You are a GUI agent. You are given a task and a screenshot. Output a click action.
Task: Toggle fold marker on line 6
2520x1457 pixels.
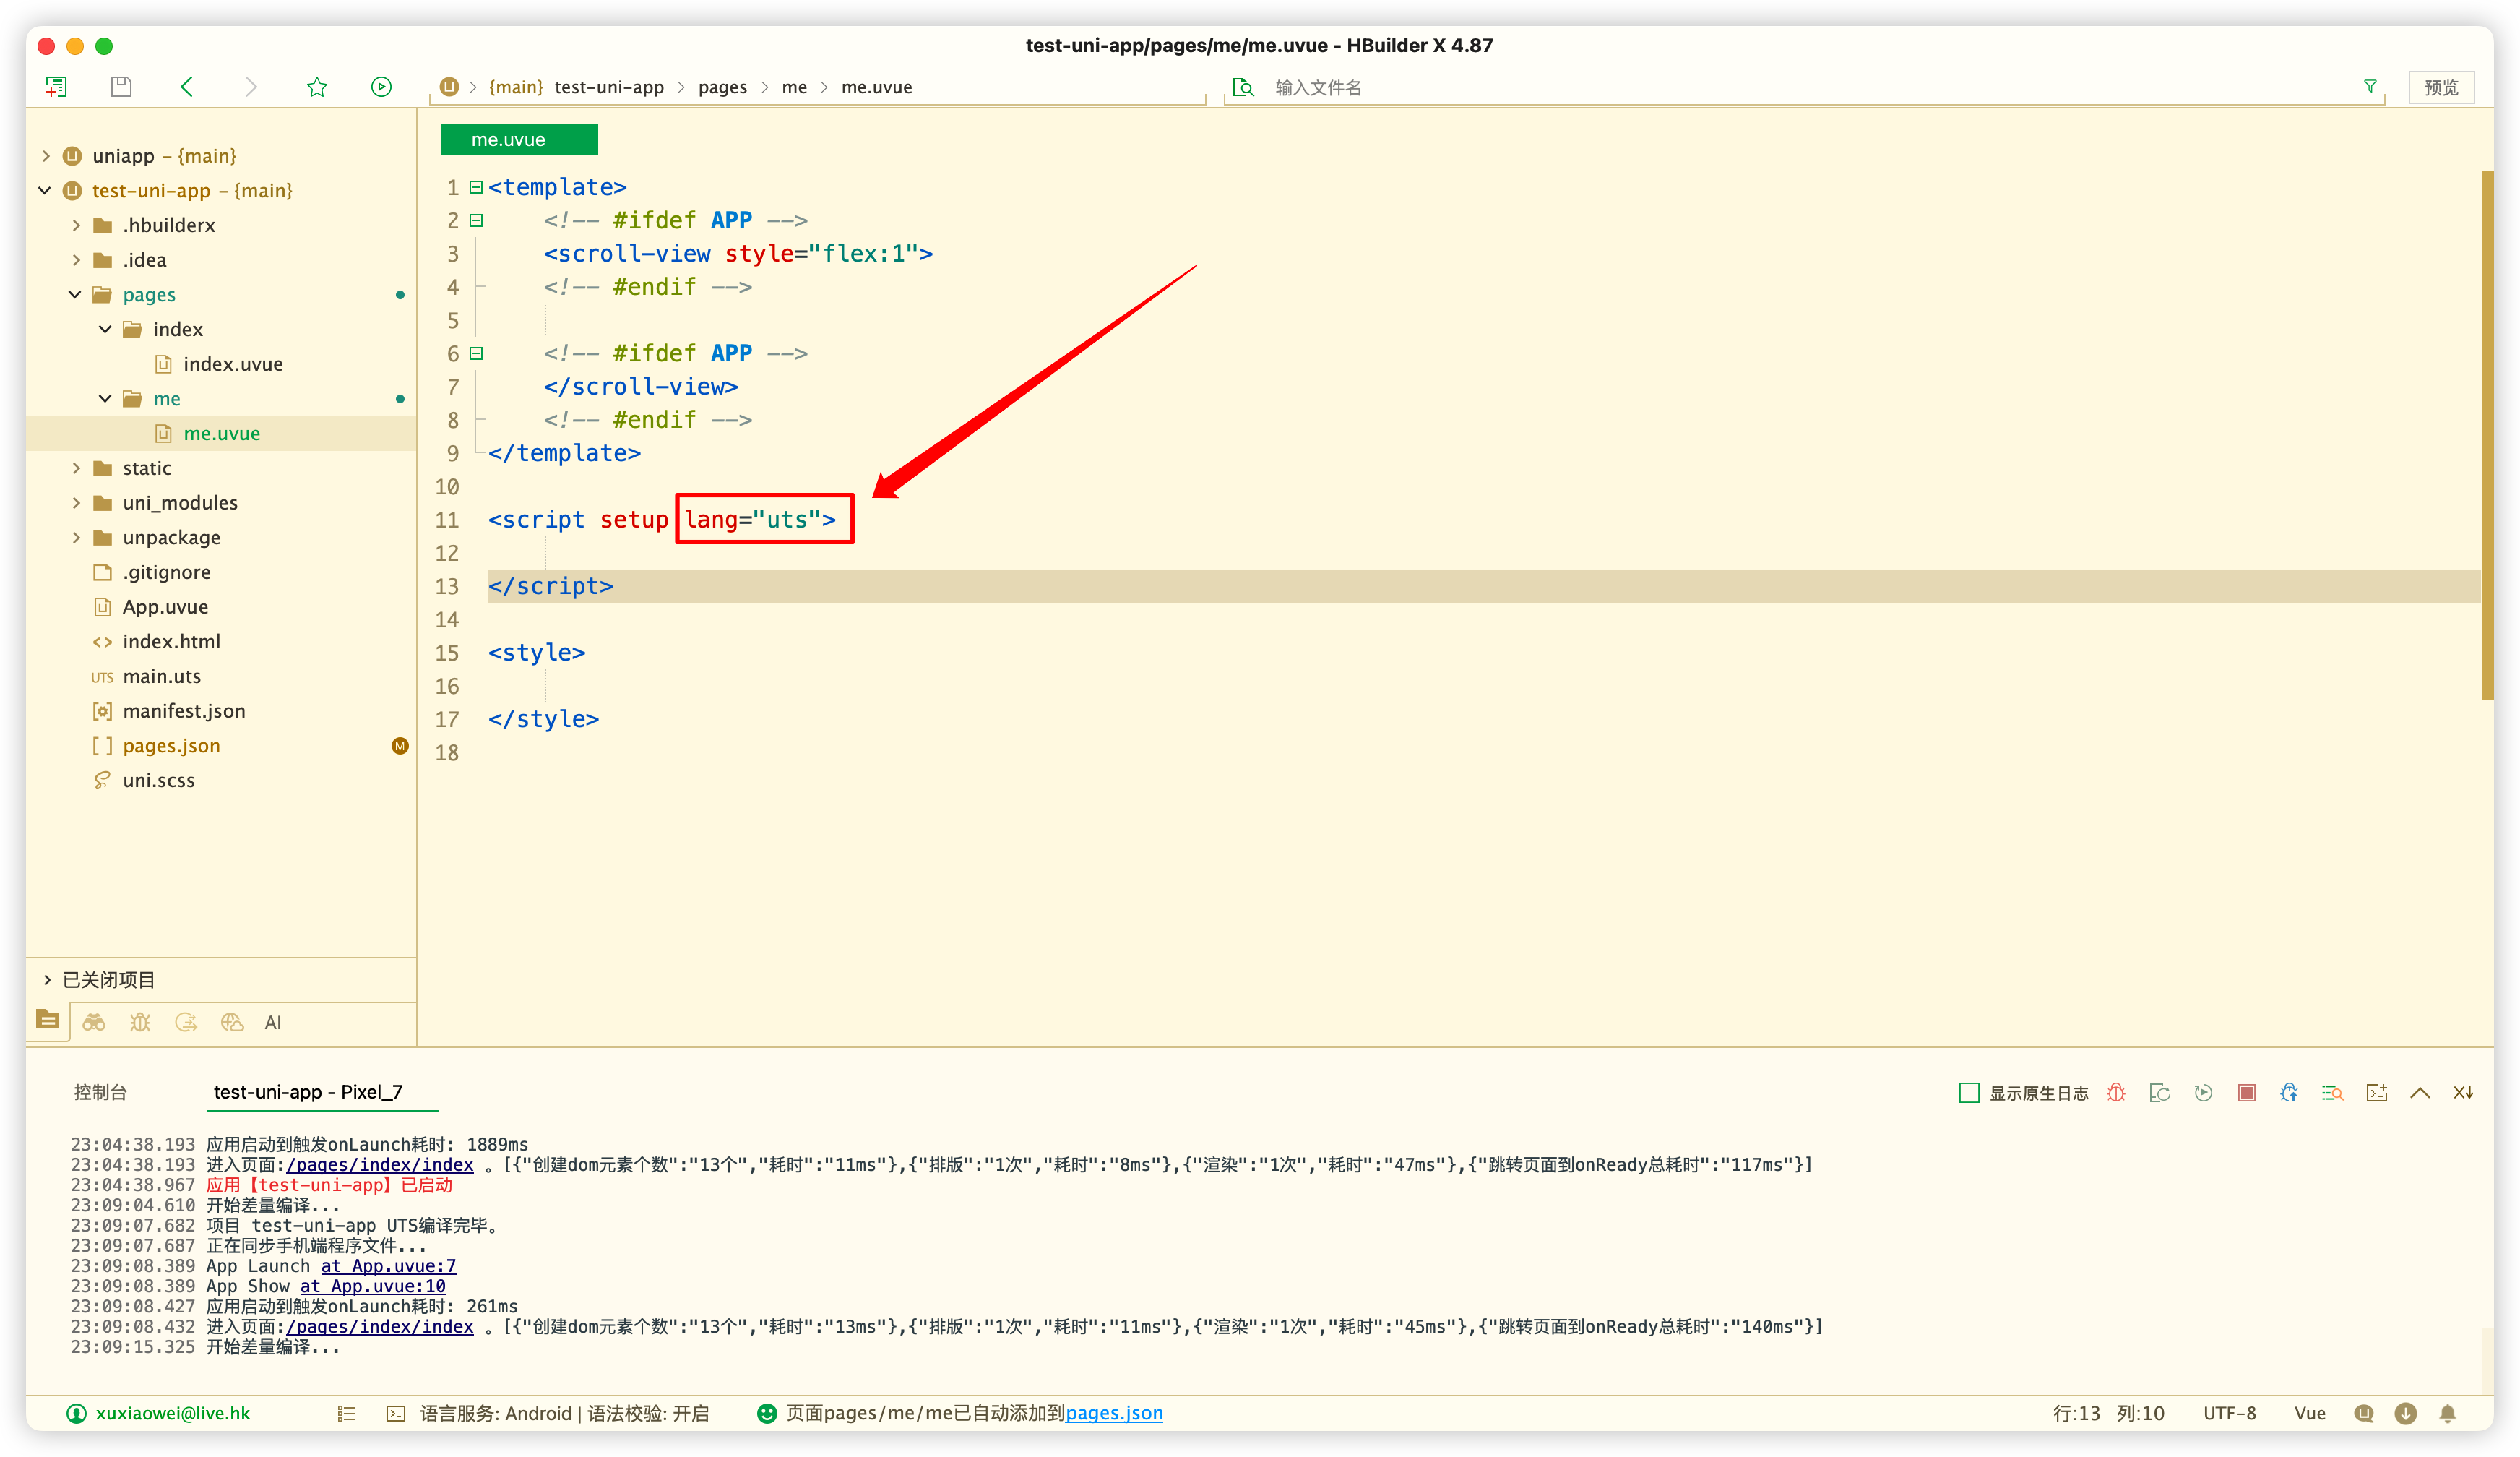coord(476,353)
